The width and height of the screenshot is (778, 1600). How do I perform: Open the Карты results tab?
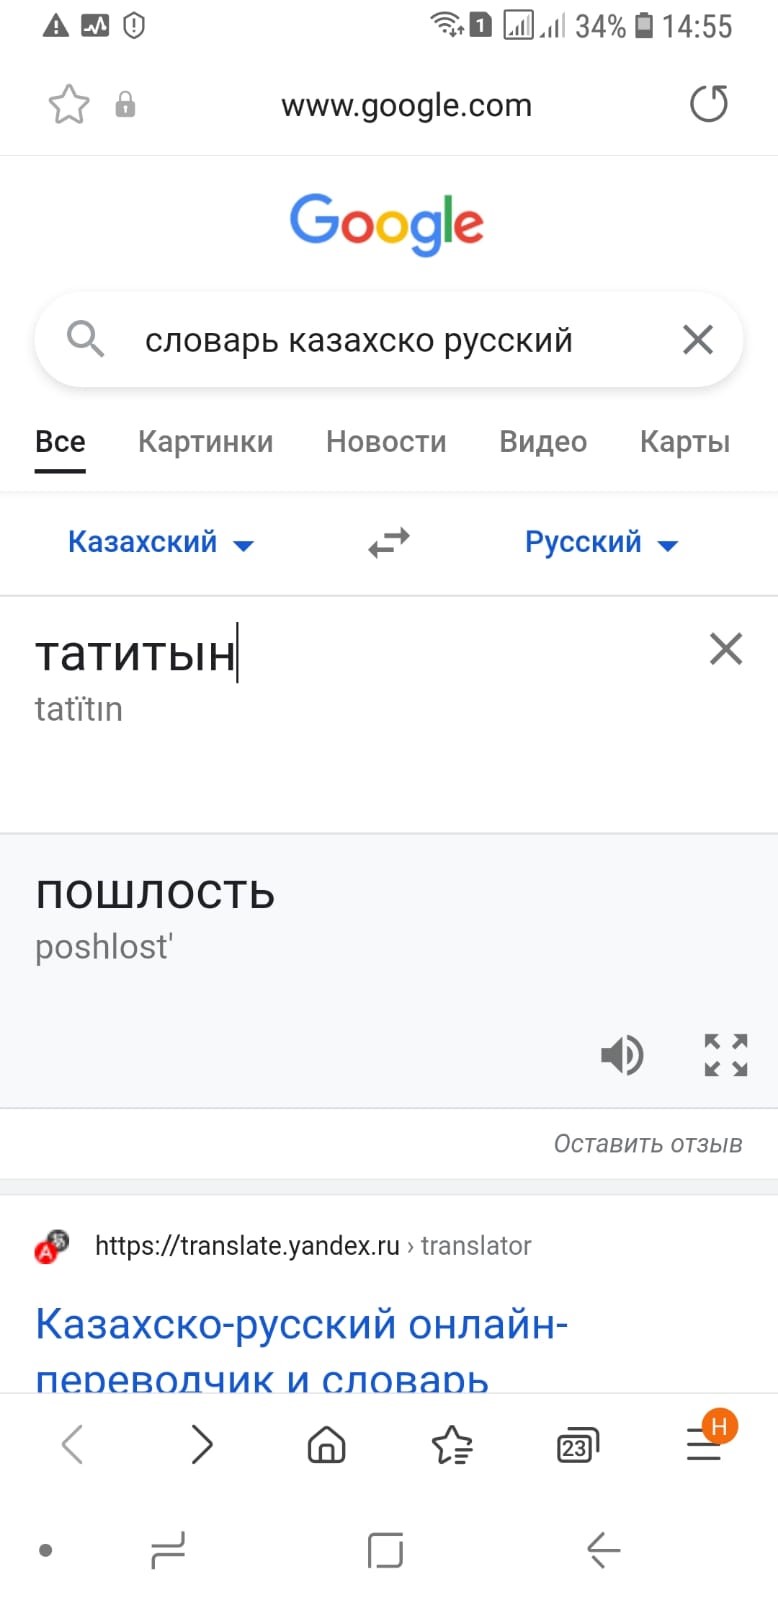point(685,442)
